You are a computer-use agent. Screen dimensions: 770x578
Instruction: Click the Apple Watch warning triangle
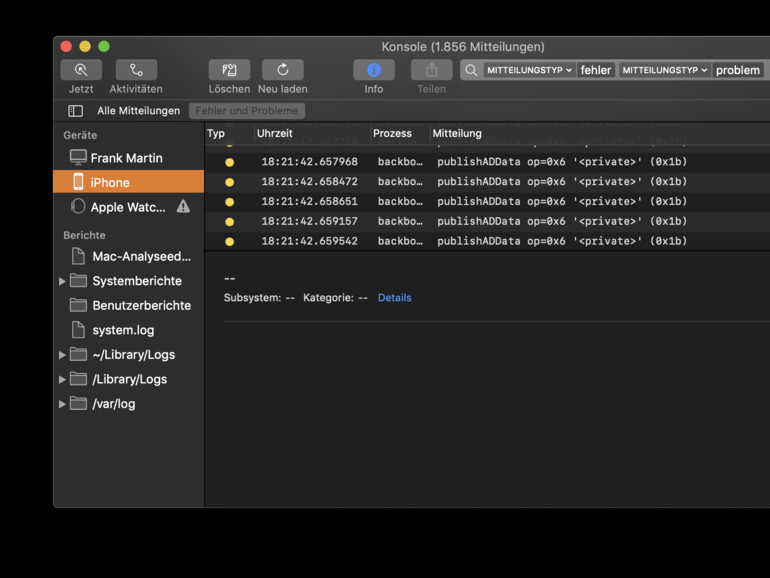tap(183, 207)
